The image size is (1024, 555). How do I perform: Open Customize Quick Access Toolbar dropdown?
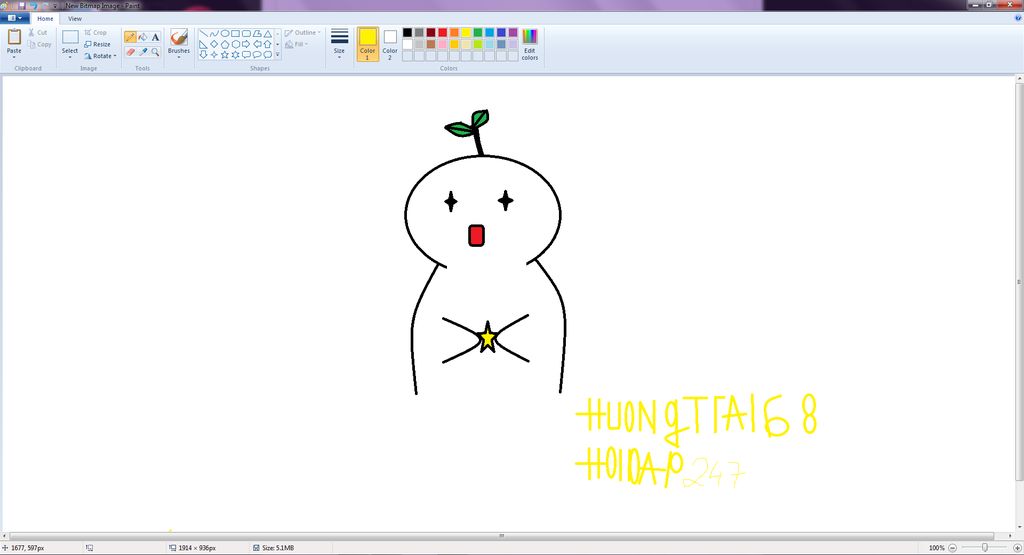coord(55,6)
